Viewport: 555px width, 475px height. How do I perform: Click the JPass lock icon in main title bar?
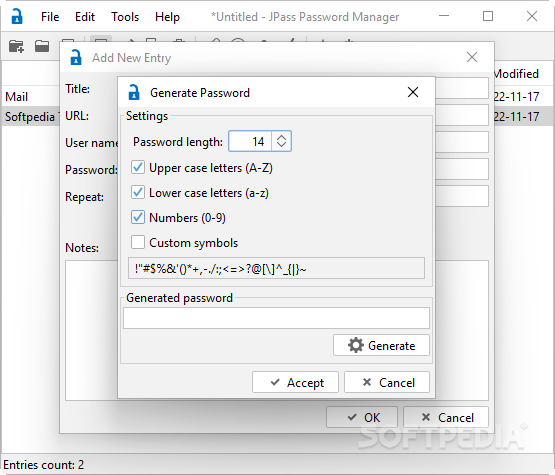click(x=17, y=16)
